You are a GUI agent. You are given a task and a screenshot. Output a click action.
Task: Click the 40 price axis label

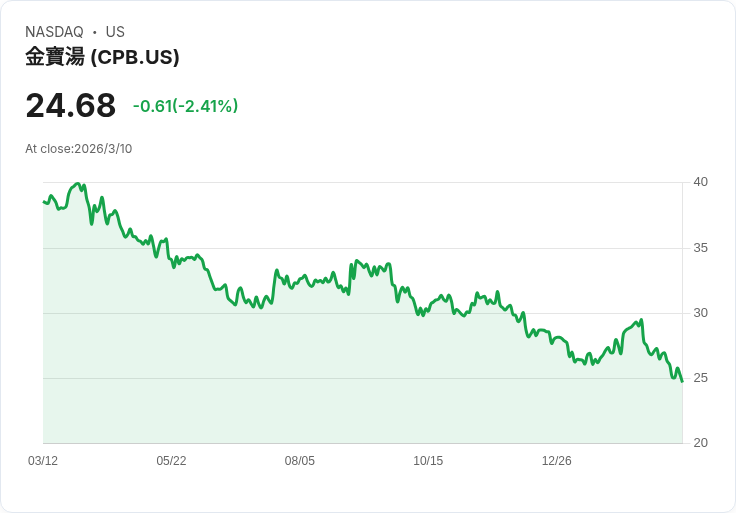(x=700, y=182)
